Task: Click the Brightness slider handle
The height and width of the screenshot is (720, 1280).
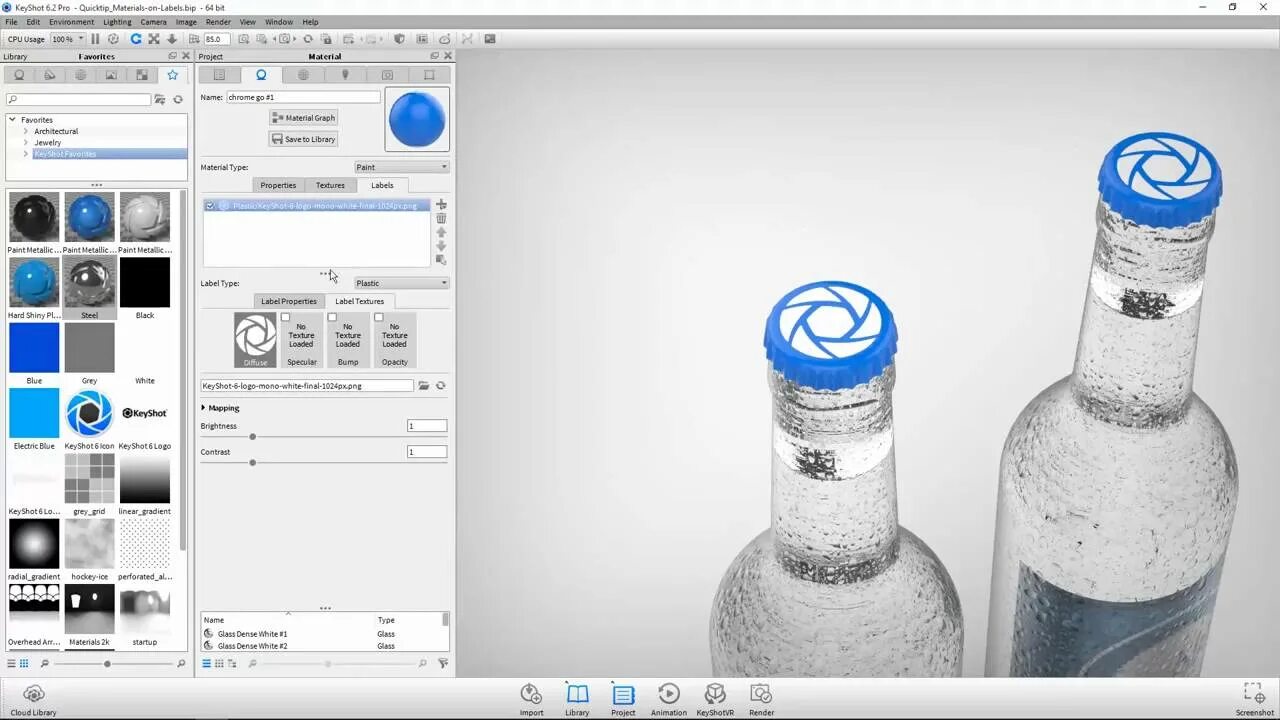Action: coord(252,437)
